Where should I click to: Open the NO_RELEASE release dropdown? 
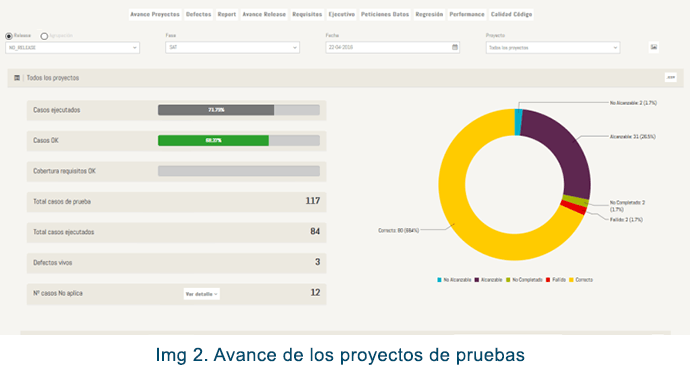[x=73, y=48]
